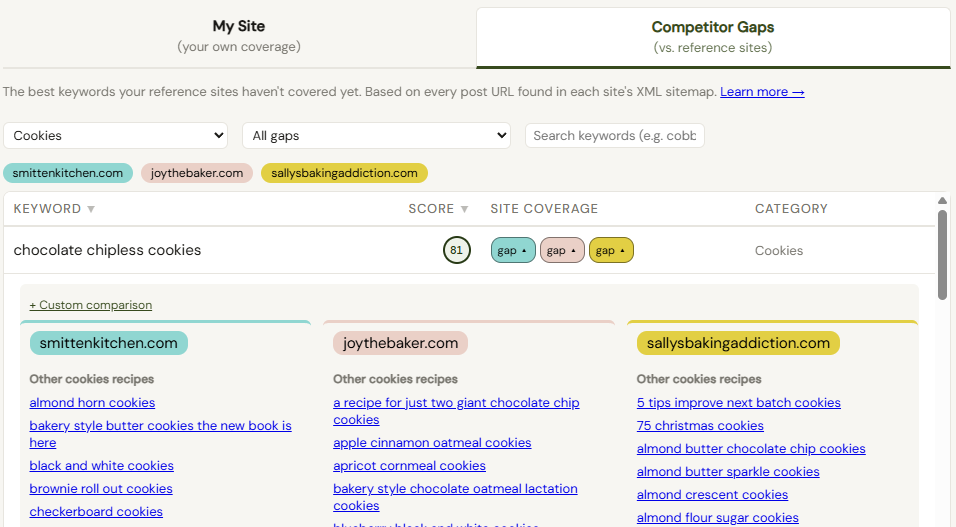Toggle the joythebaker.com filter chip

tap(197, 173)
